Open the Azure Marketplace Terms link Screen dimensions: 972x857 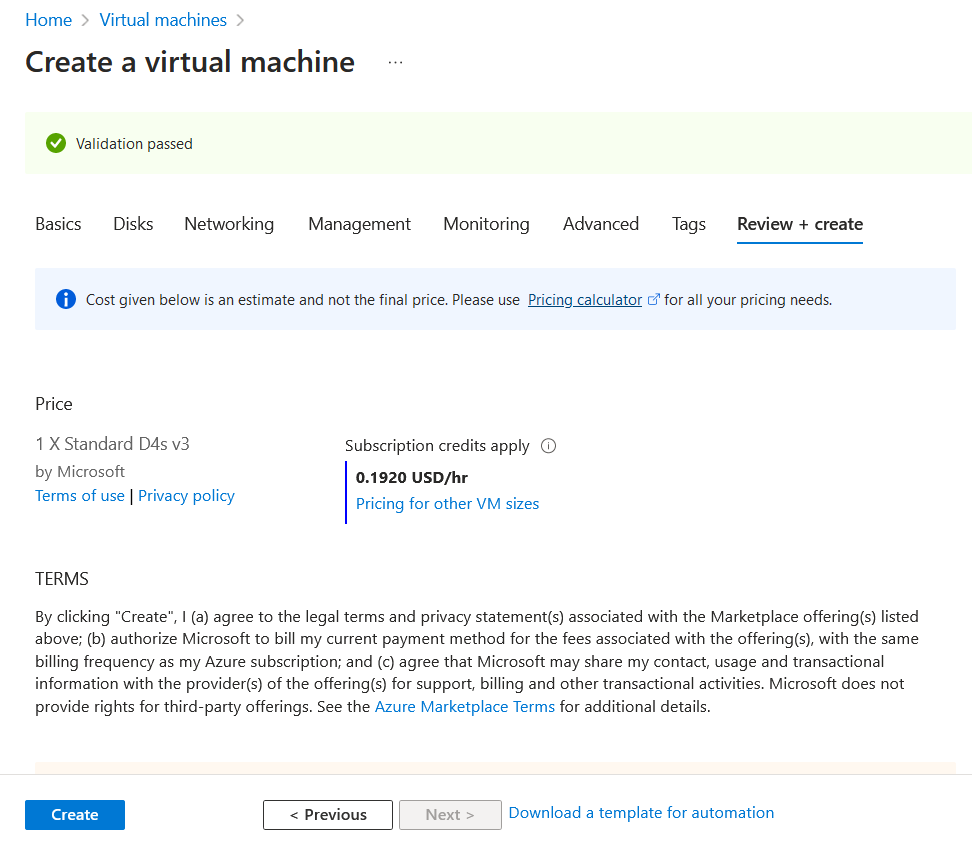pos(464,707)
